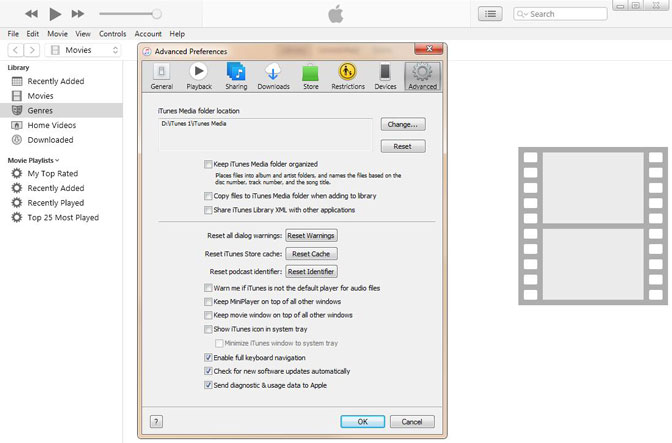The height and width of the screenshot is (443, 672).
Task: Open the Devices preferences tab
Action: pos(385,77)
